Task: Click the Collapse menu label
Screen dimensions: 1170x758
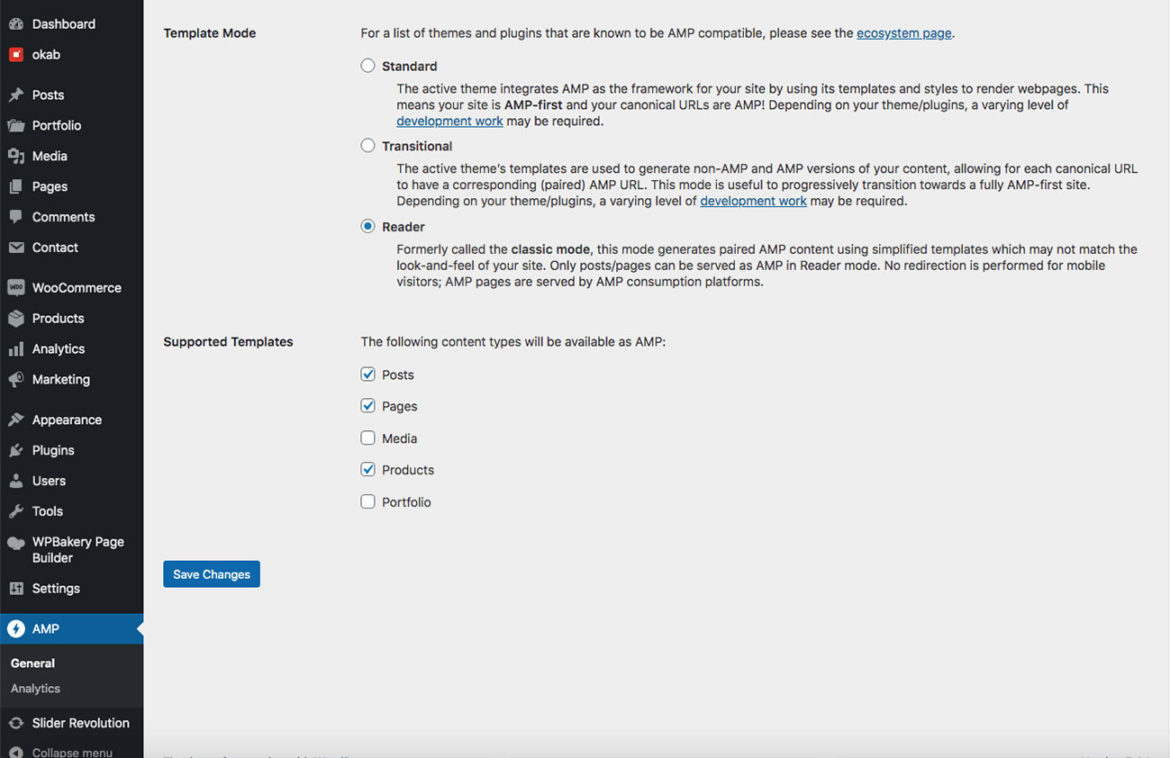Action: pos(72,752)
